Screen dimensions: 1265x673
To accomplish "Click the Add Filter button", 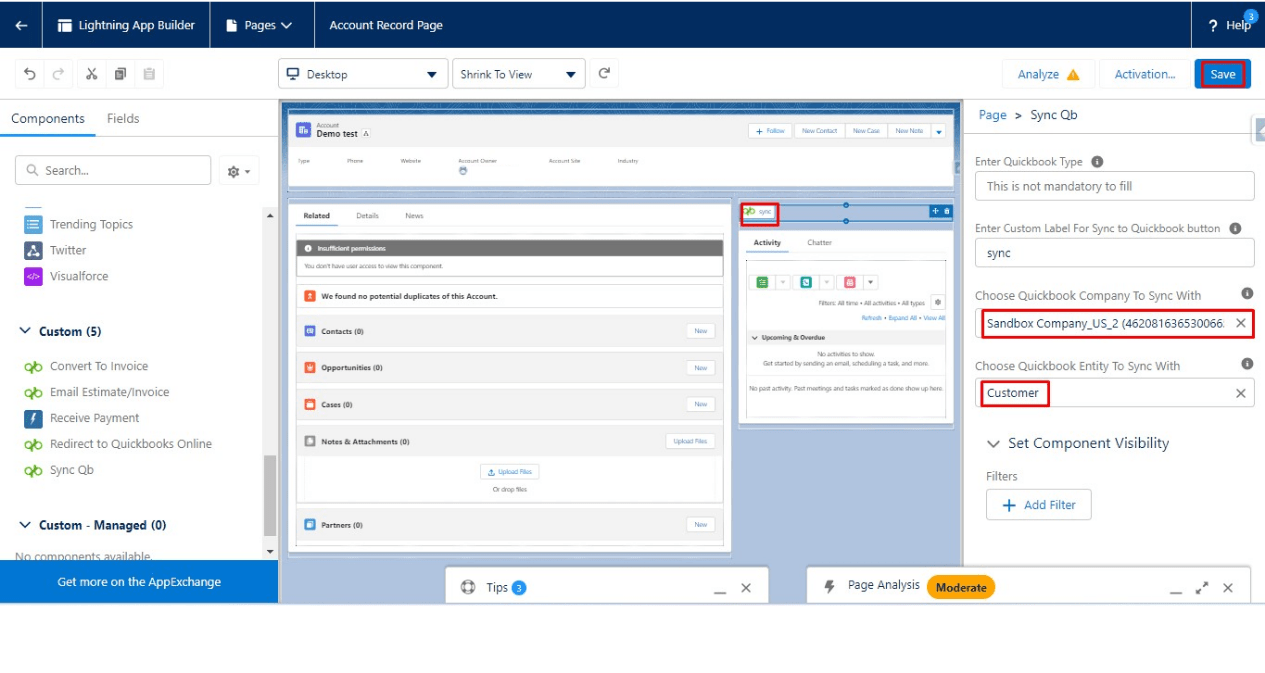I will coord(1038,505).
